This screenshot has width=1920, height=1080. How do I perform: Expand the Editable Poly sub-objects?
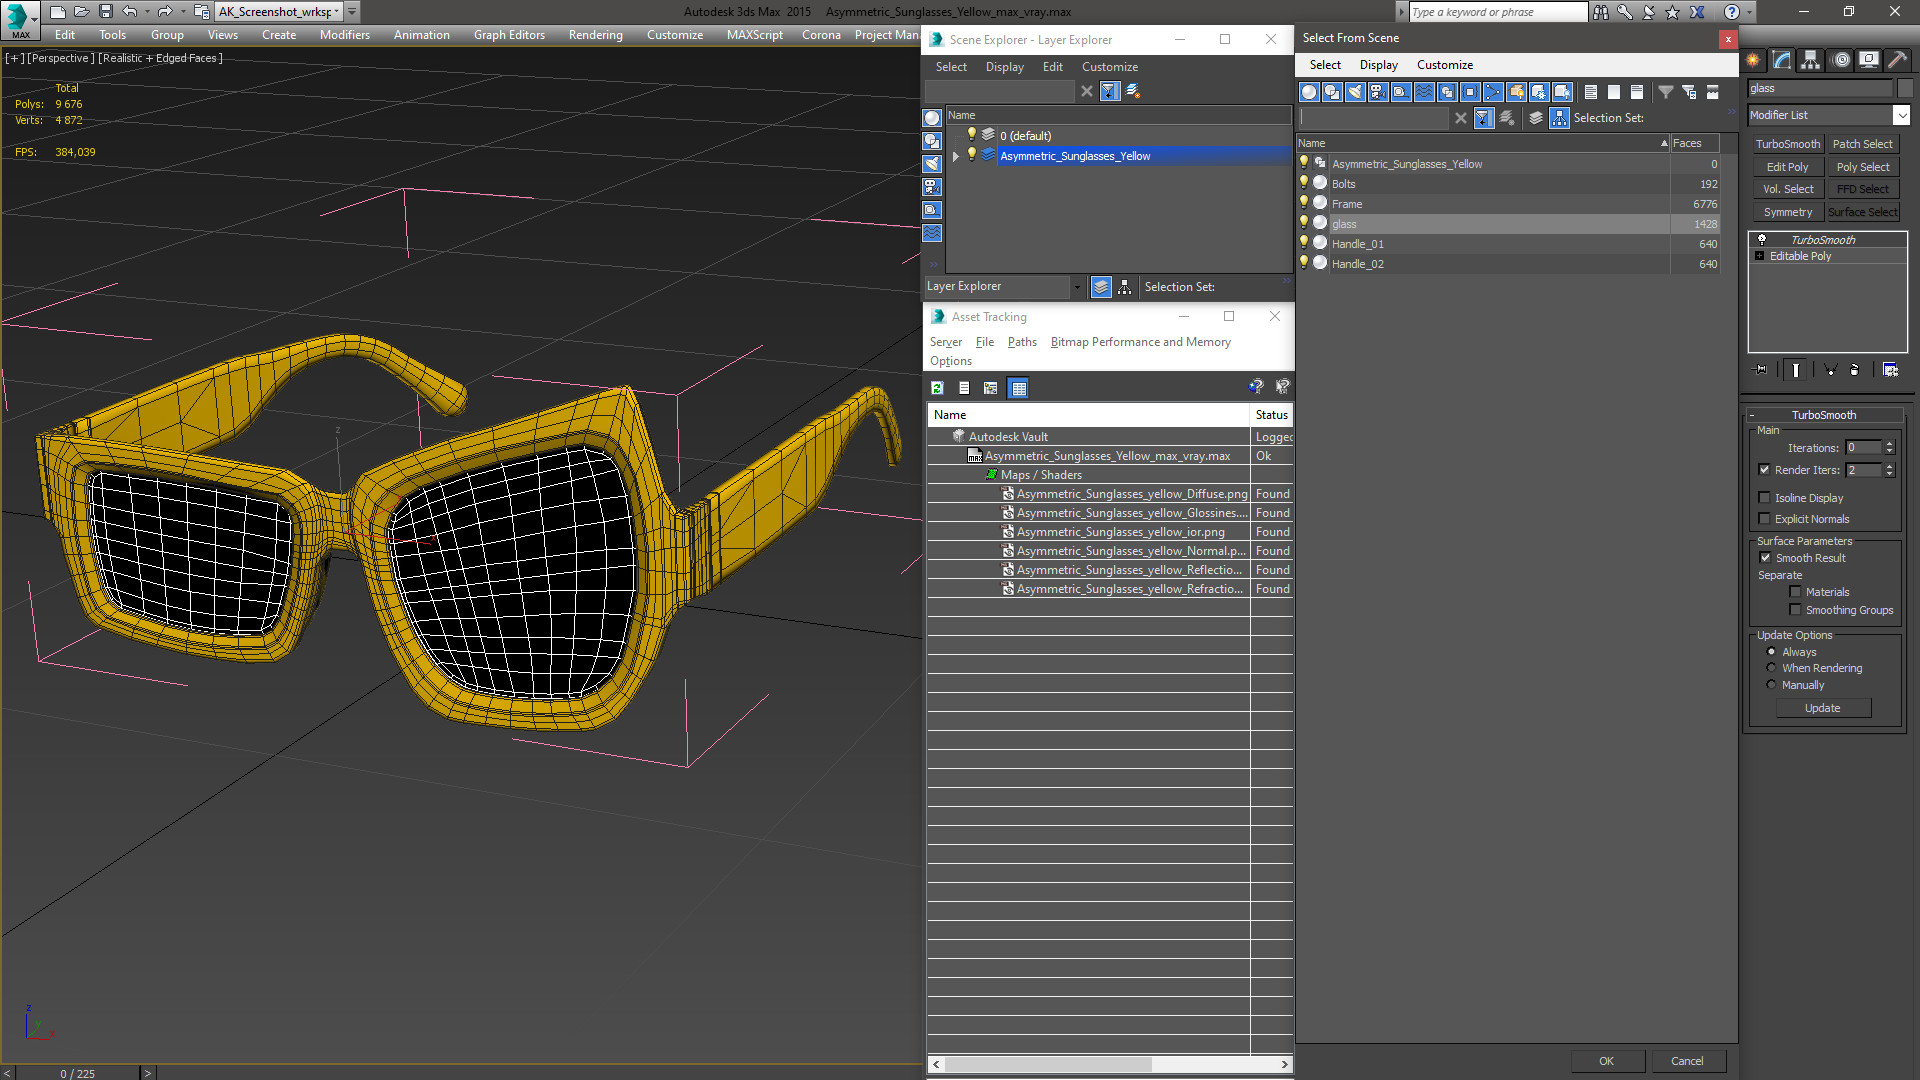(x=1760, y=256)
